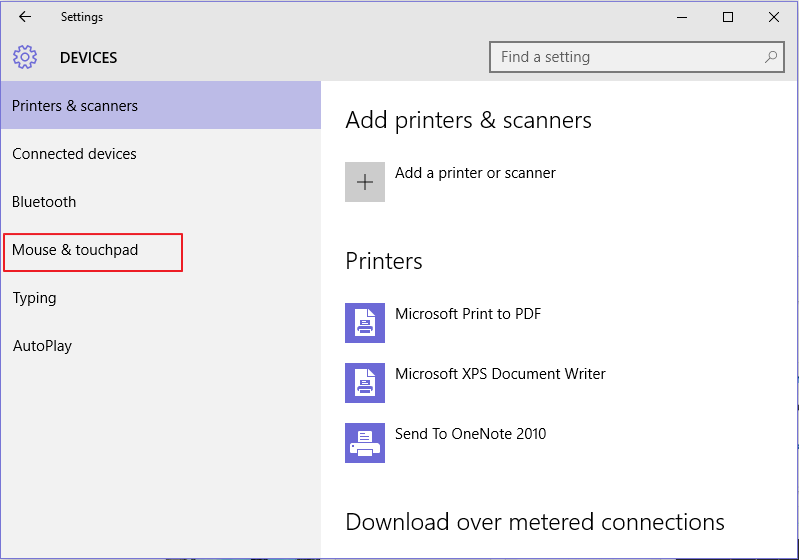This screenshot has height=560, width=799.
Task: Click the plus icon to add a printer
Action: point(365,182)
